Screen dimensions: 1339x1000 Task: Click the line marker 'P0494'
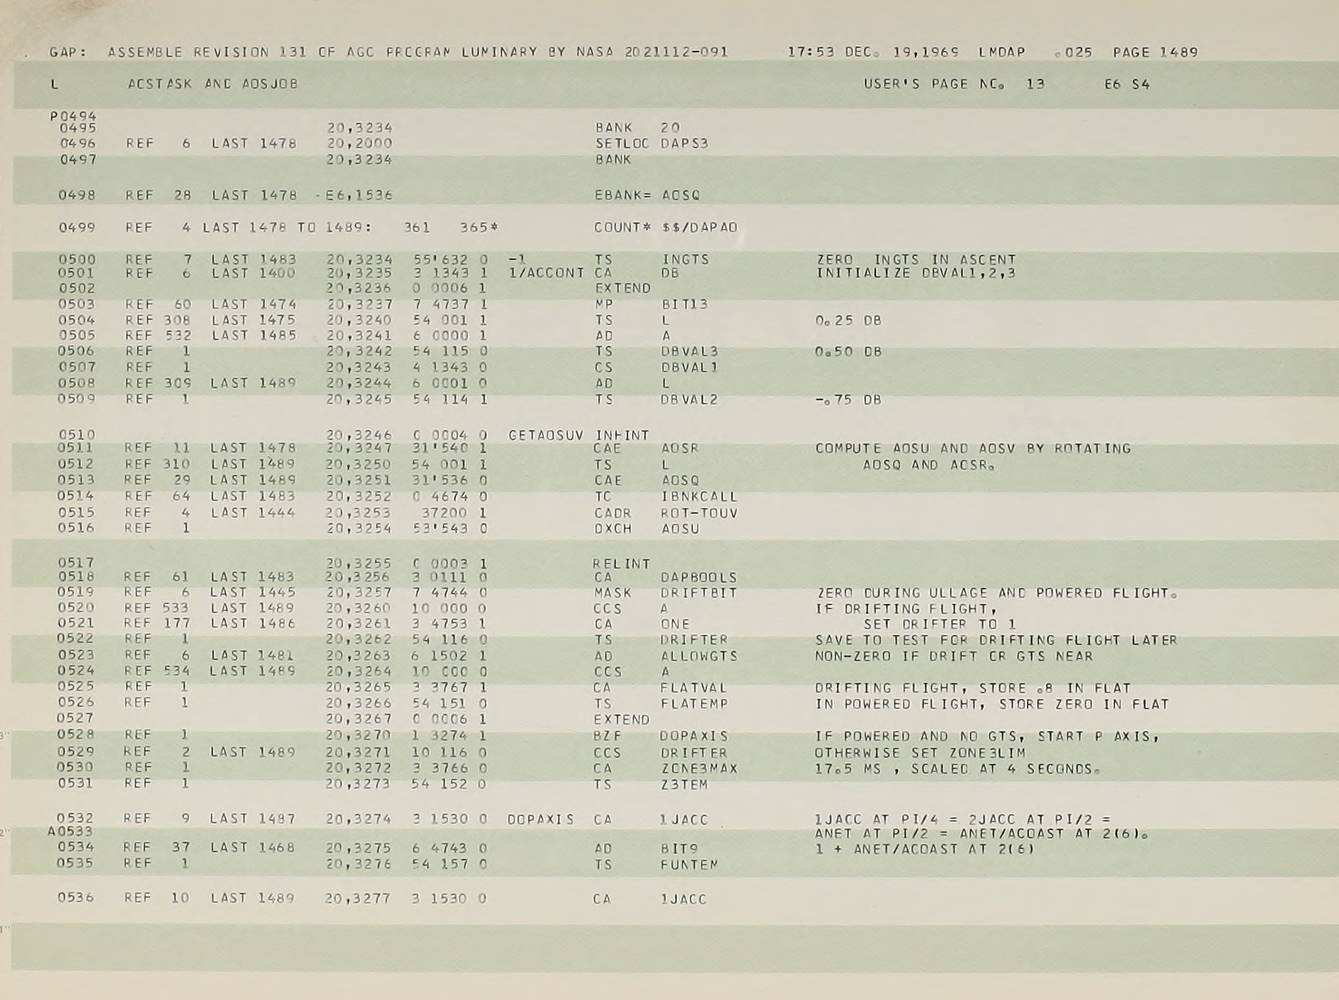[x=73, y=116]
